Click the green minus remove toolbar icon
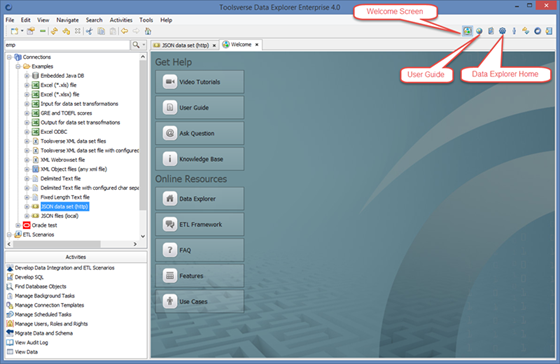Screen dimensions: 560x364 (x=42, y=31)
